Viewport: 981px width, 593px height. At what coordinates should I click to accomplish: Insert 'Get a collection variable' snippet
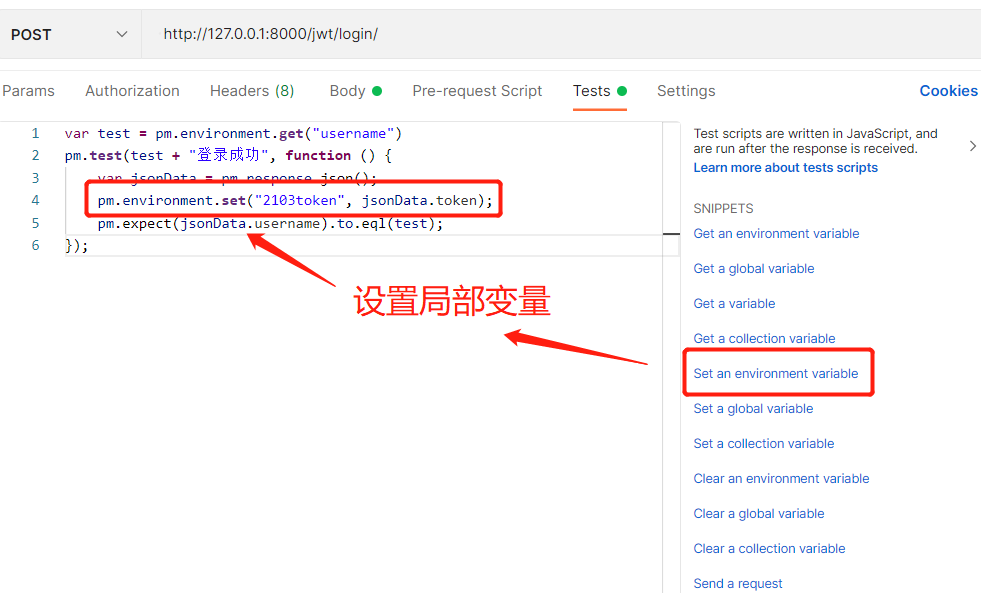pyautogui.click(x=764, y=338)
